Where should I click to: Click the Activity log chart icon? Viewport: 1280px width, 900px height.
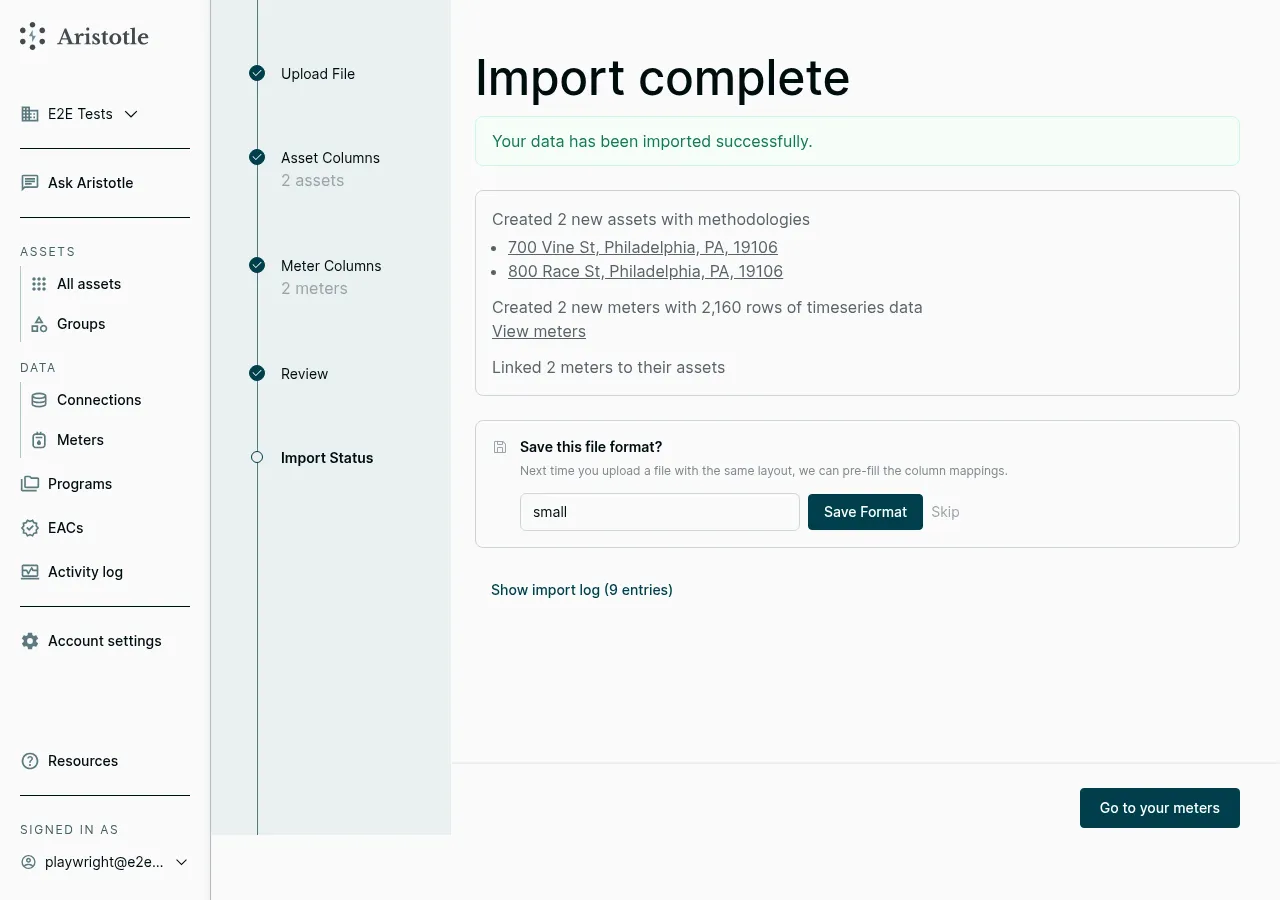point(30,572)
